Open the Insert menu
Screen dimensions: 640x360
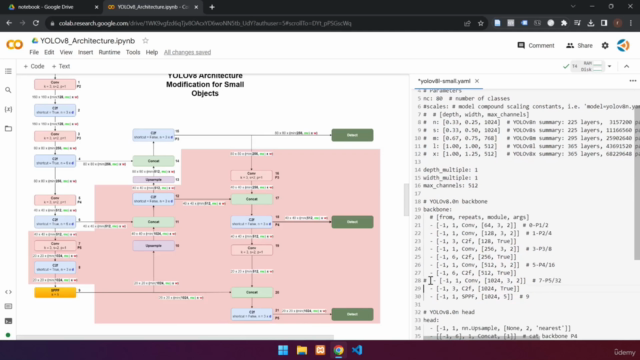[x=85, y=52]
